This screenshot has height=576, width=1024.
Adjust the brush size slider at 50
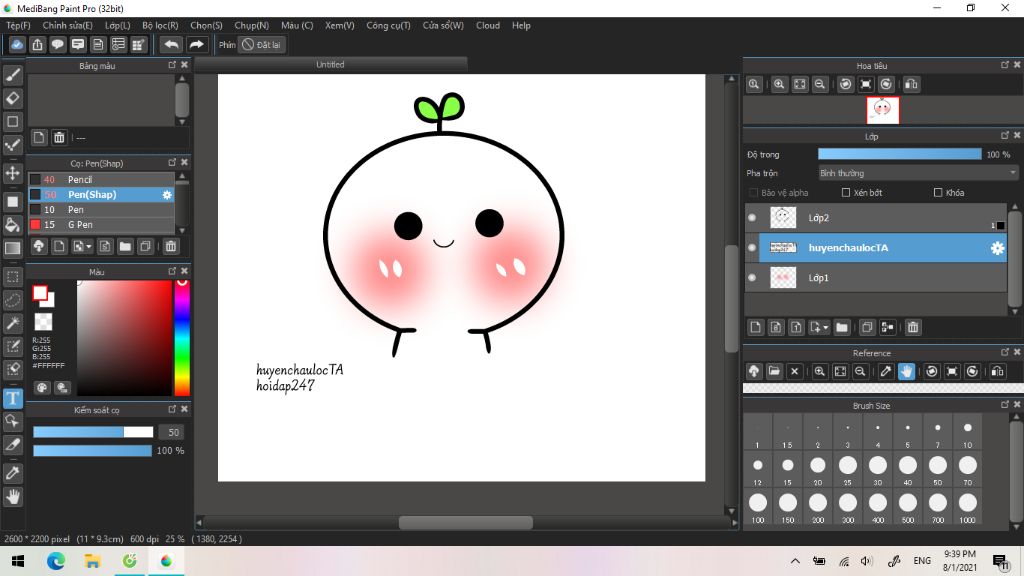pyautogui.click(x=93, y=432)
